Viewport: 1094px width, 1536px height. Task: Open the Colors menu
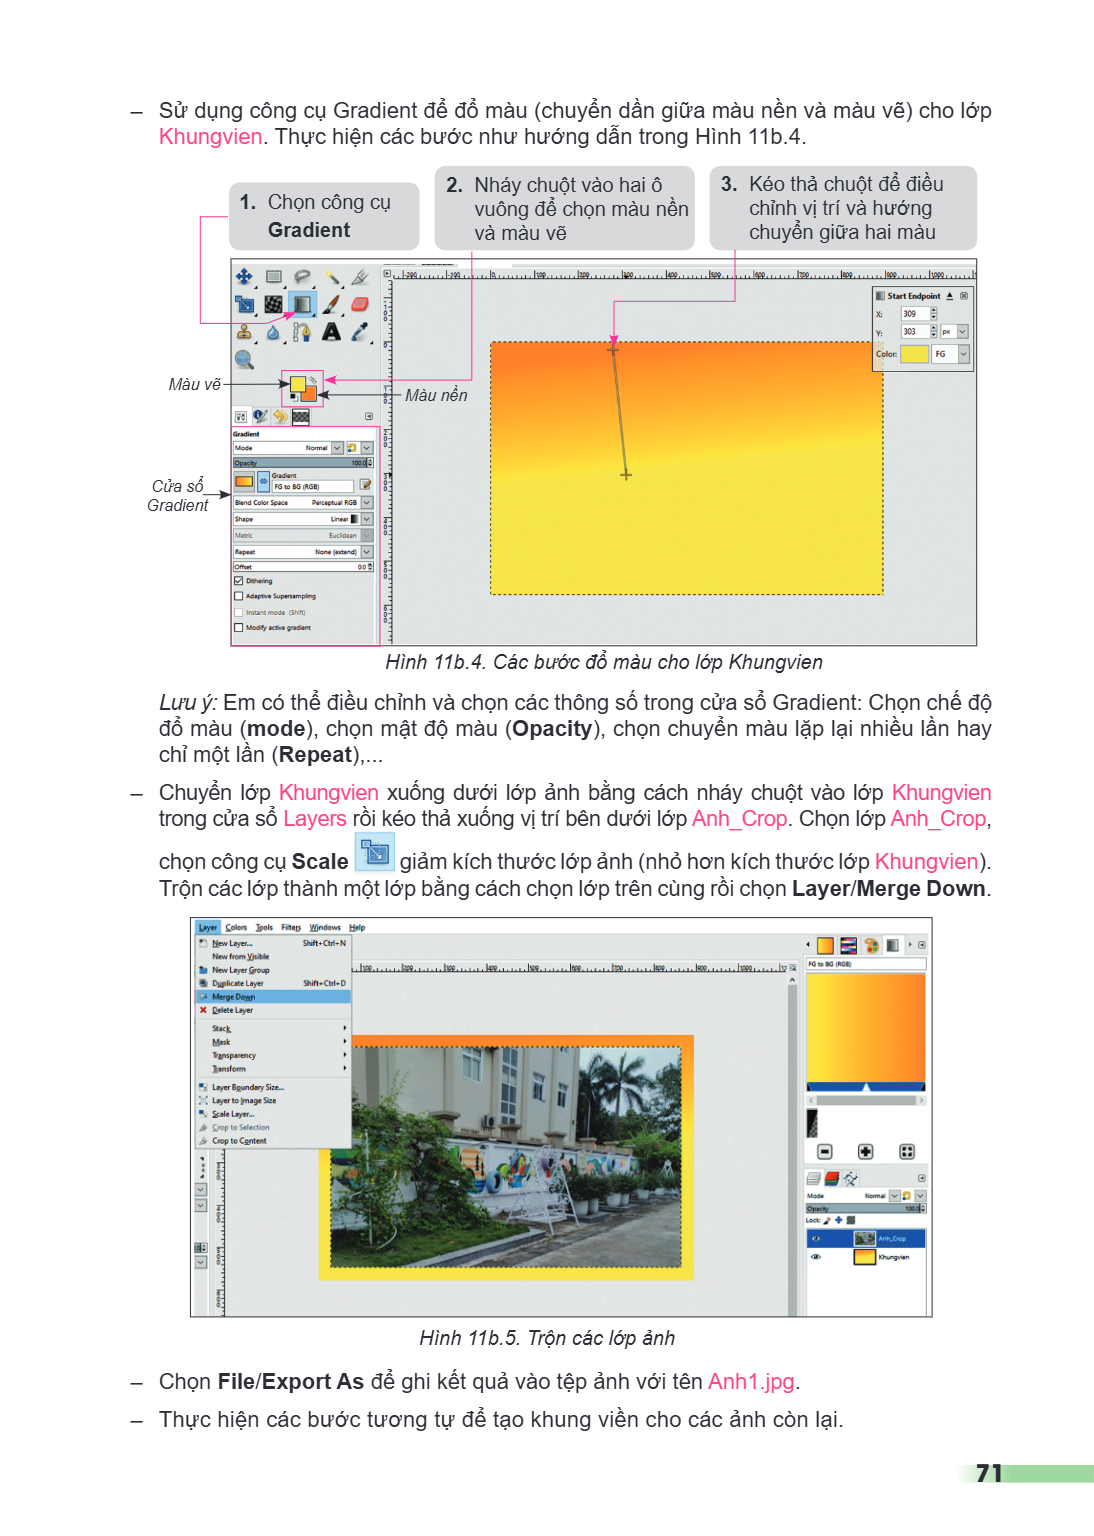click(236, 928)
